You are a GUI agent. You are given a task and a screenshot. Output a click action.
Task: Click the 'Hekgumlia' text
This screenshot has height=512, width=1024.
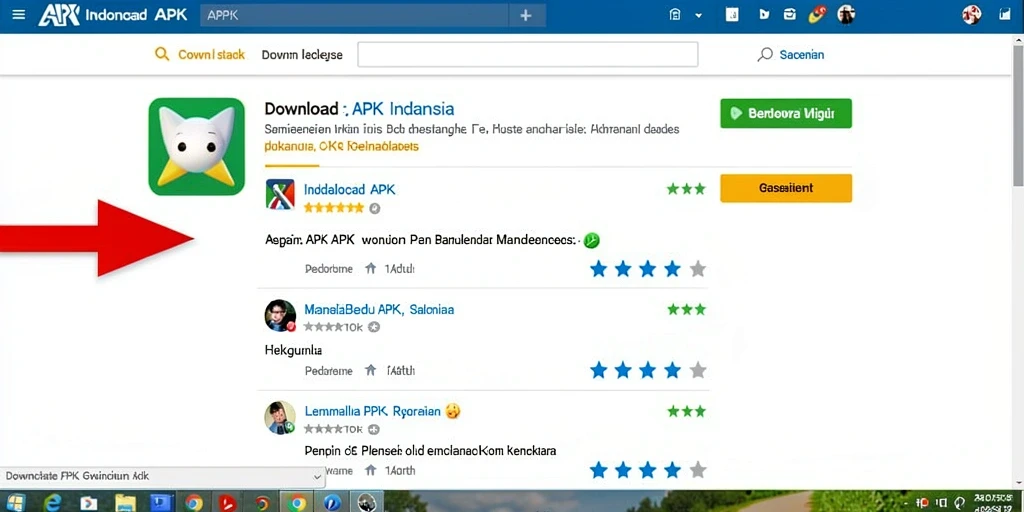(x=293, y=350)
